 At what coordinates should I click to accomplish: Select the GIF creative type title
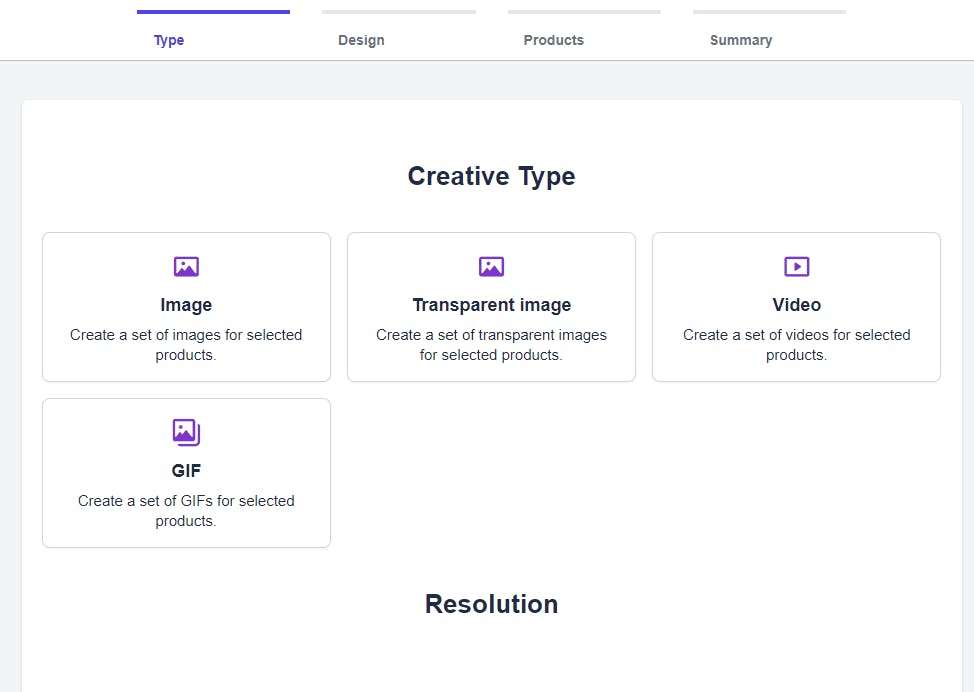(186, 471)
